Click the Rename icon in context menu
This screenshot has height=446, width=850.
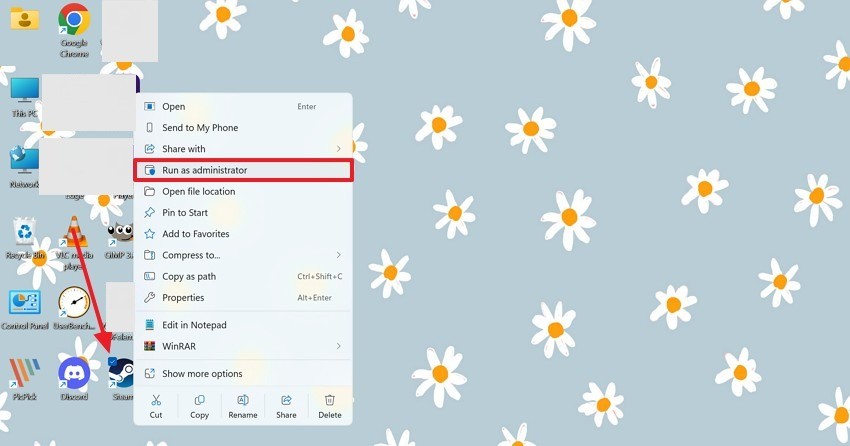[x=243, y=400]
